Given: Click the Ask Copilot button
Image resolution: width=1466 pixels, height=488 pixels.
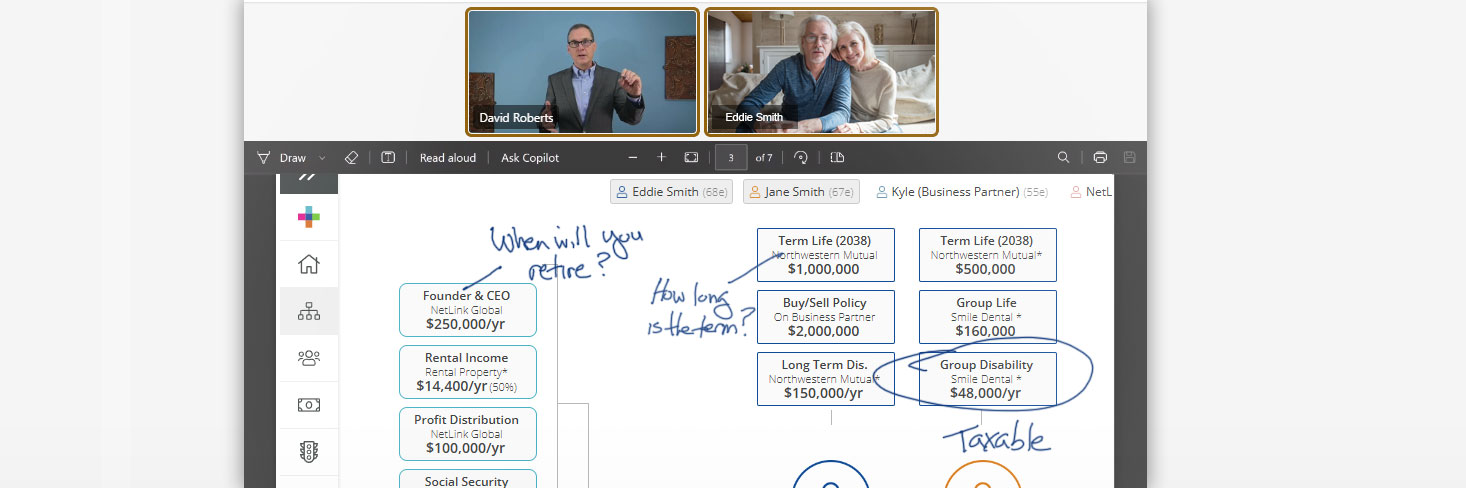Looking at the screenshot, I should pyautogui.click(x=530, y=158).
